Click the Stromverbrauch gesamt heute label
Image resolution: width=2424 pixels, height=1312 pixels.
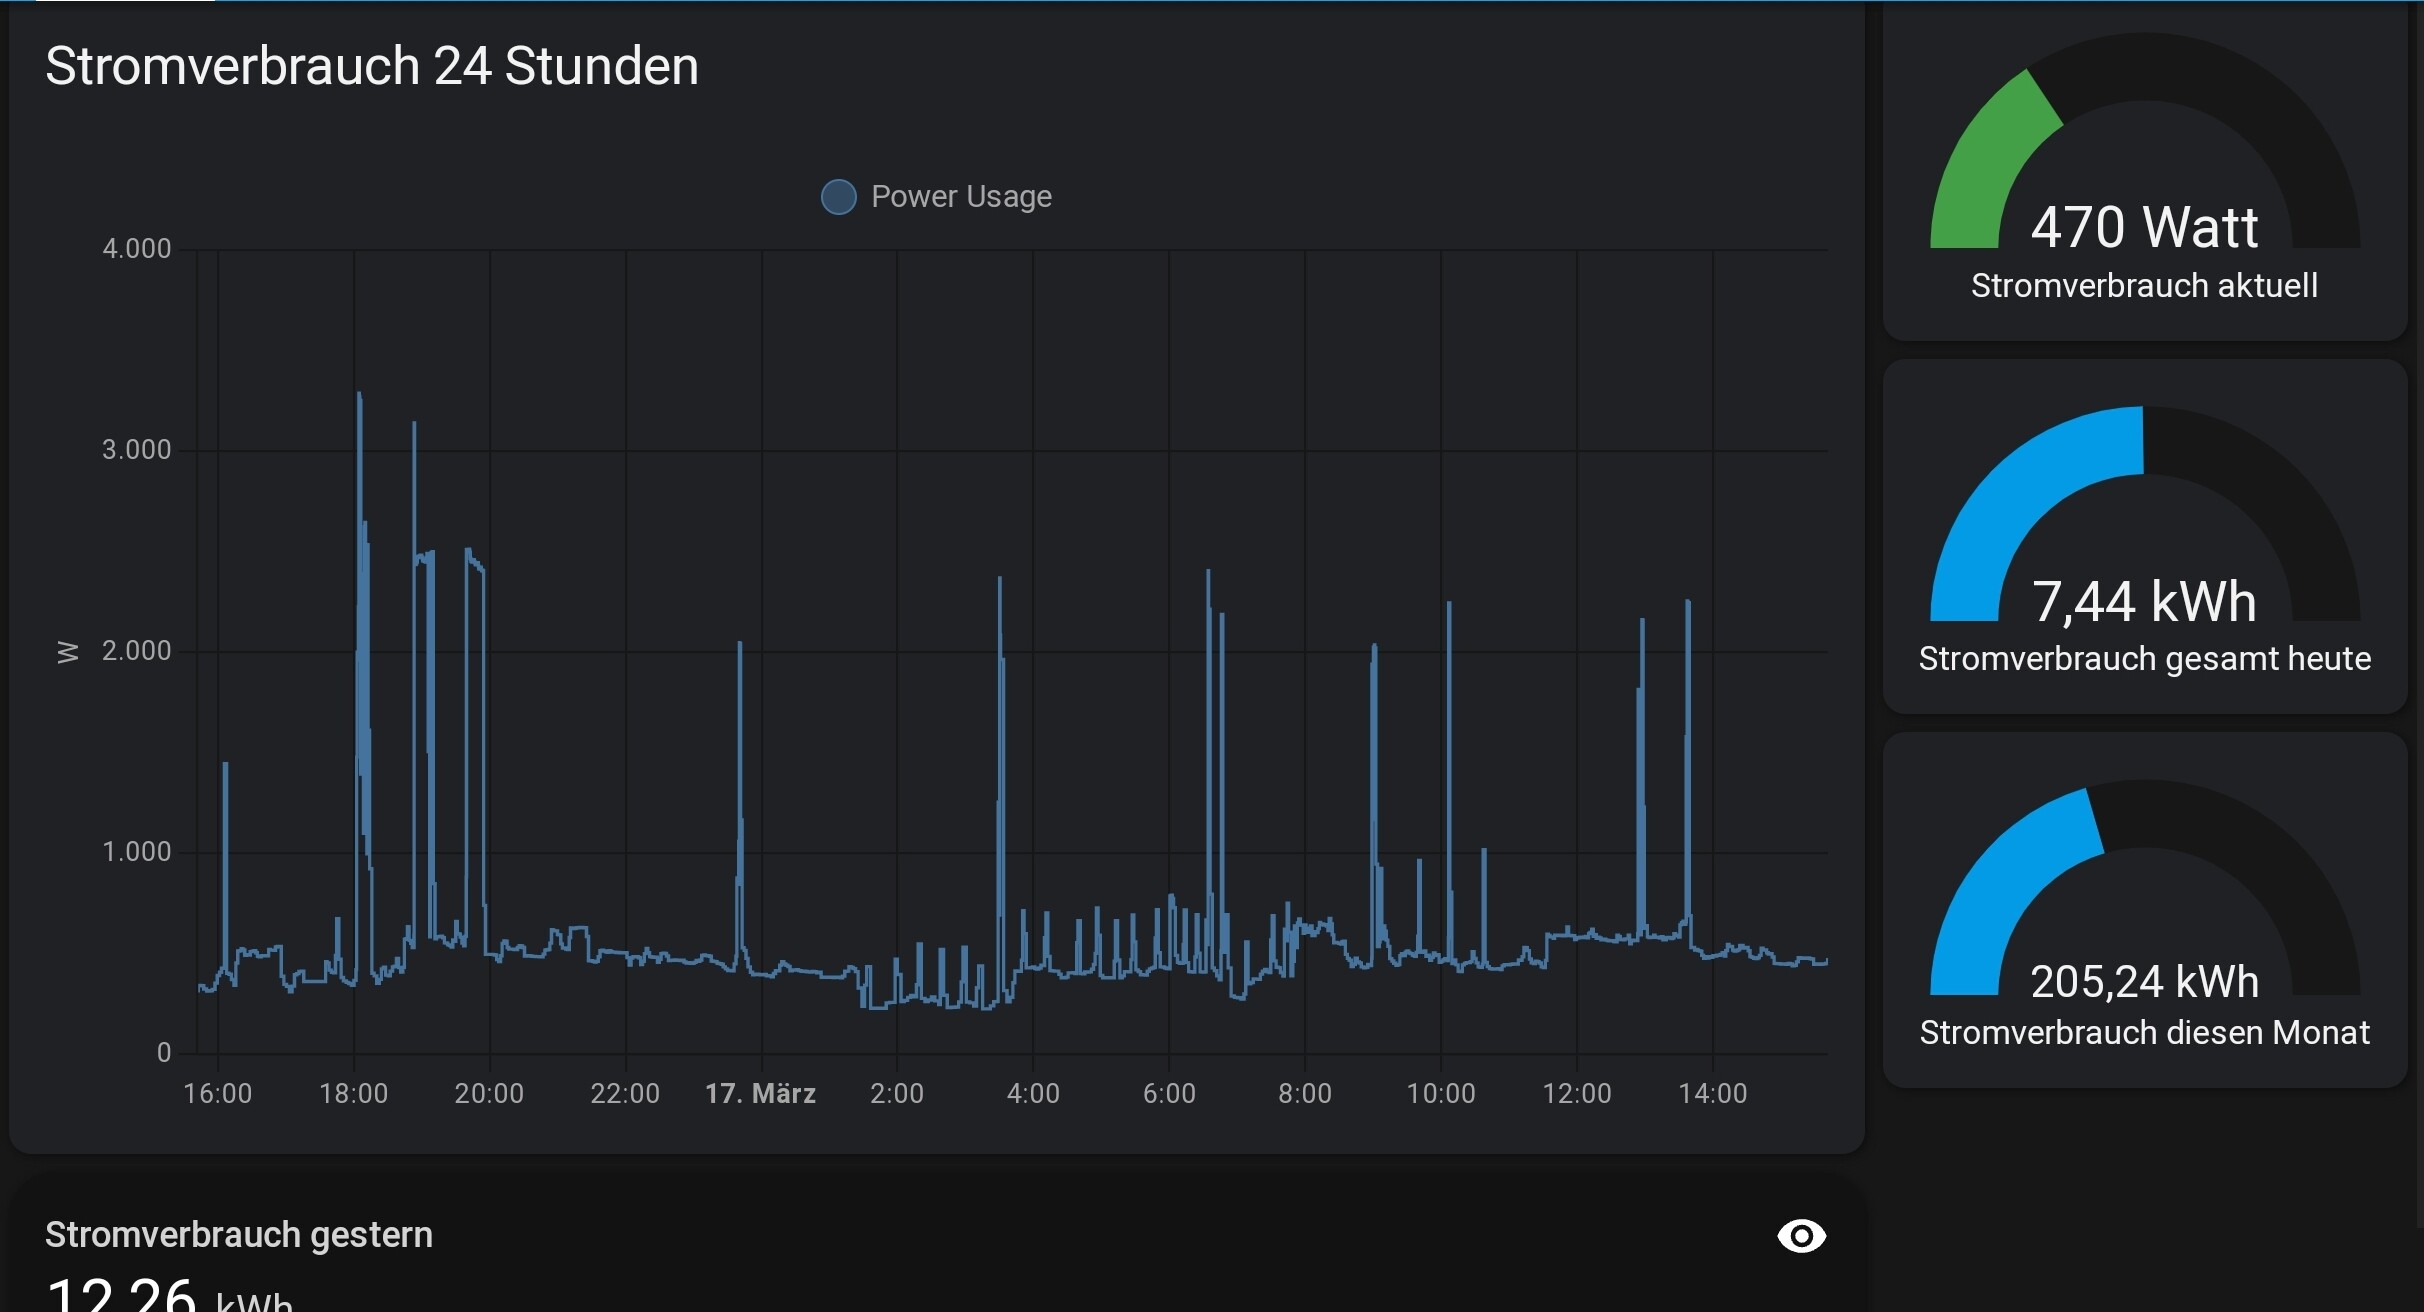pos(2144,659)
